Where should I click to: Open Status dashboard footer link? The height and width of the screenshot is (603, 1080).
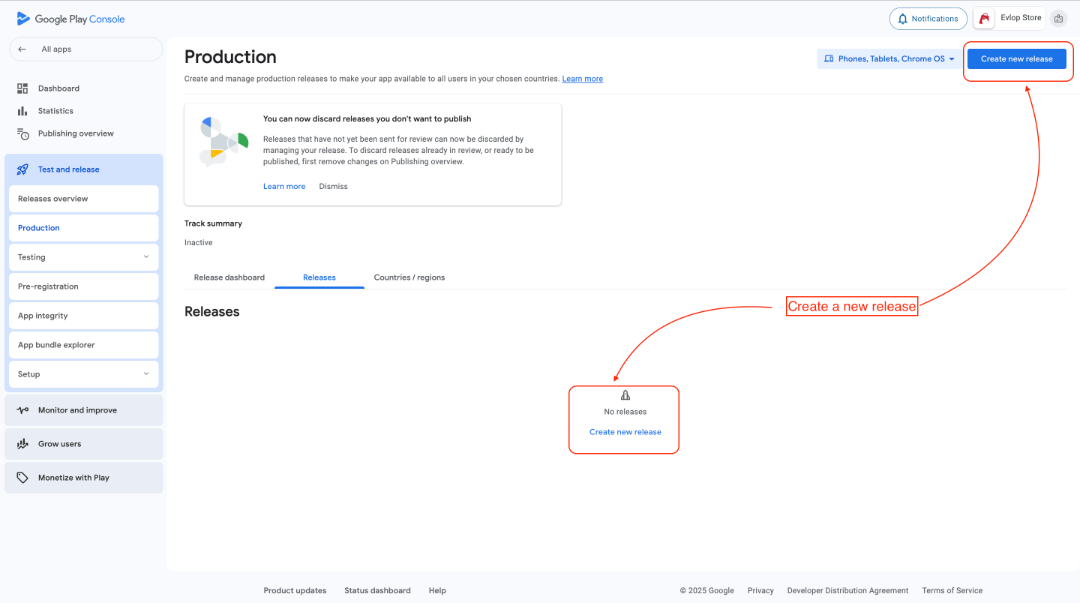[x=377, y=591]
